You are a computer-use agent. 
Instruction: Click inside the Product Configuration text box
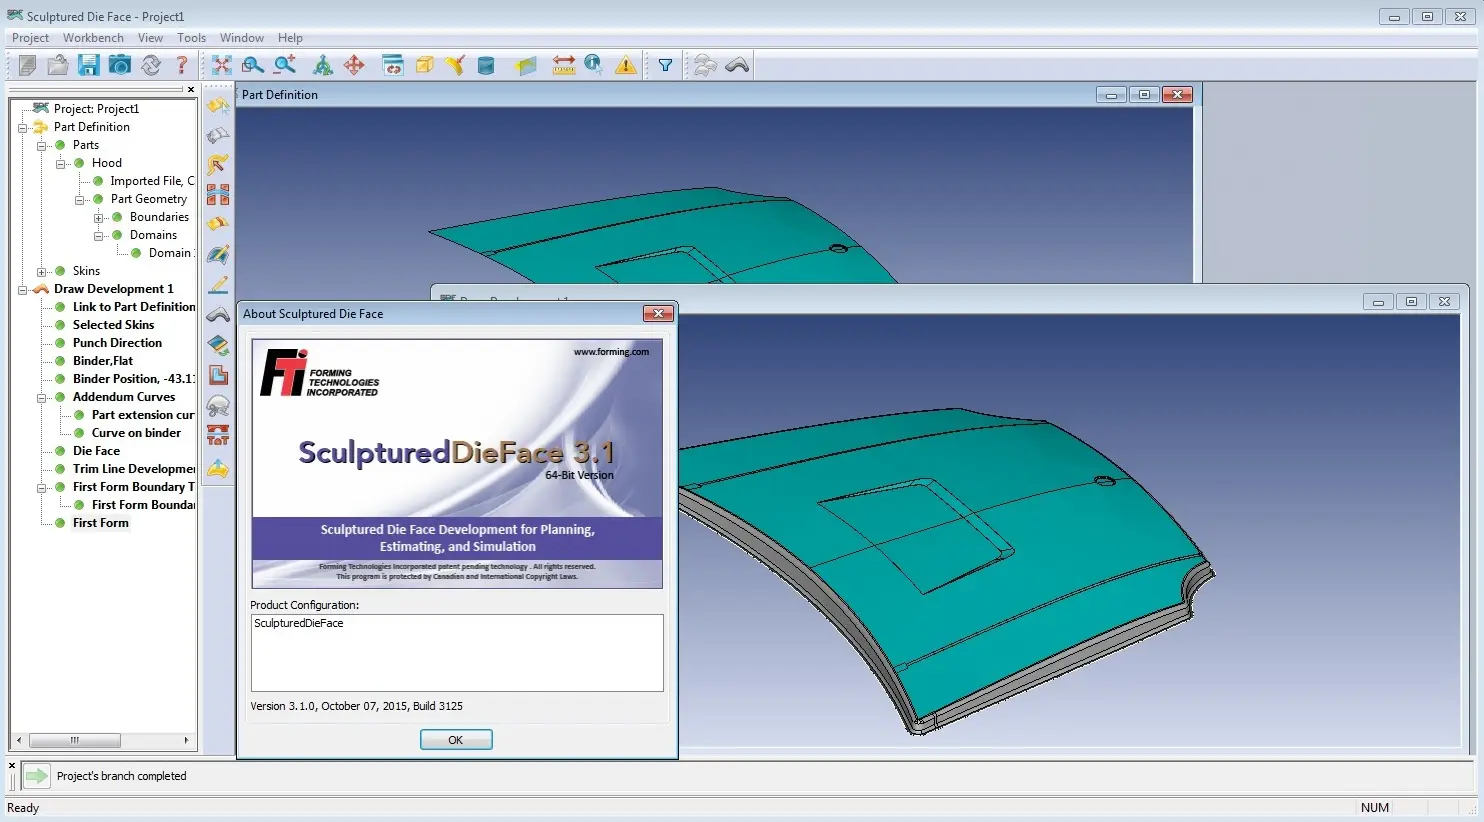coord(457,653)
